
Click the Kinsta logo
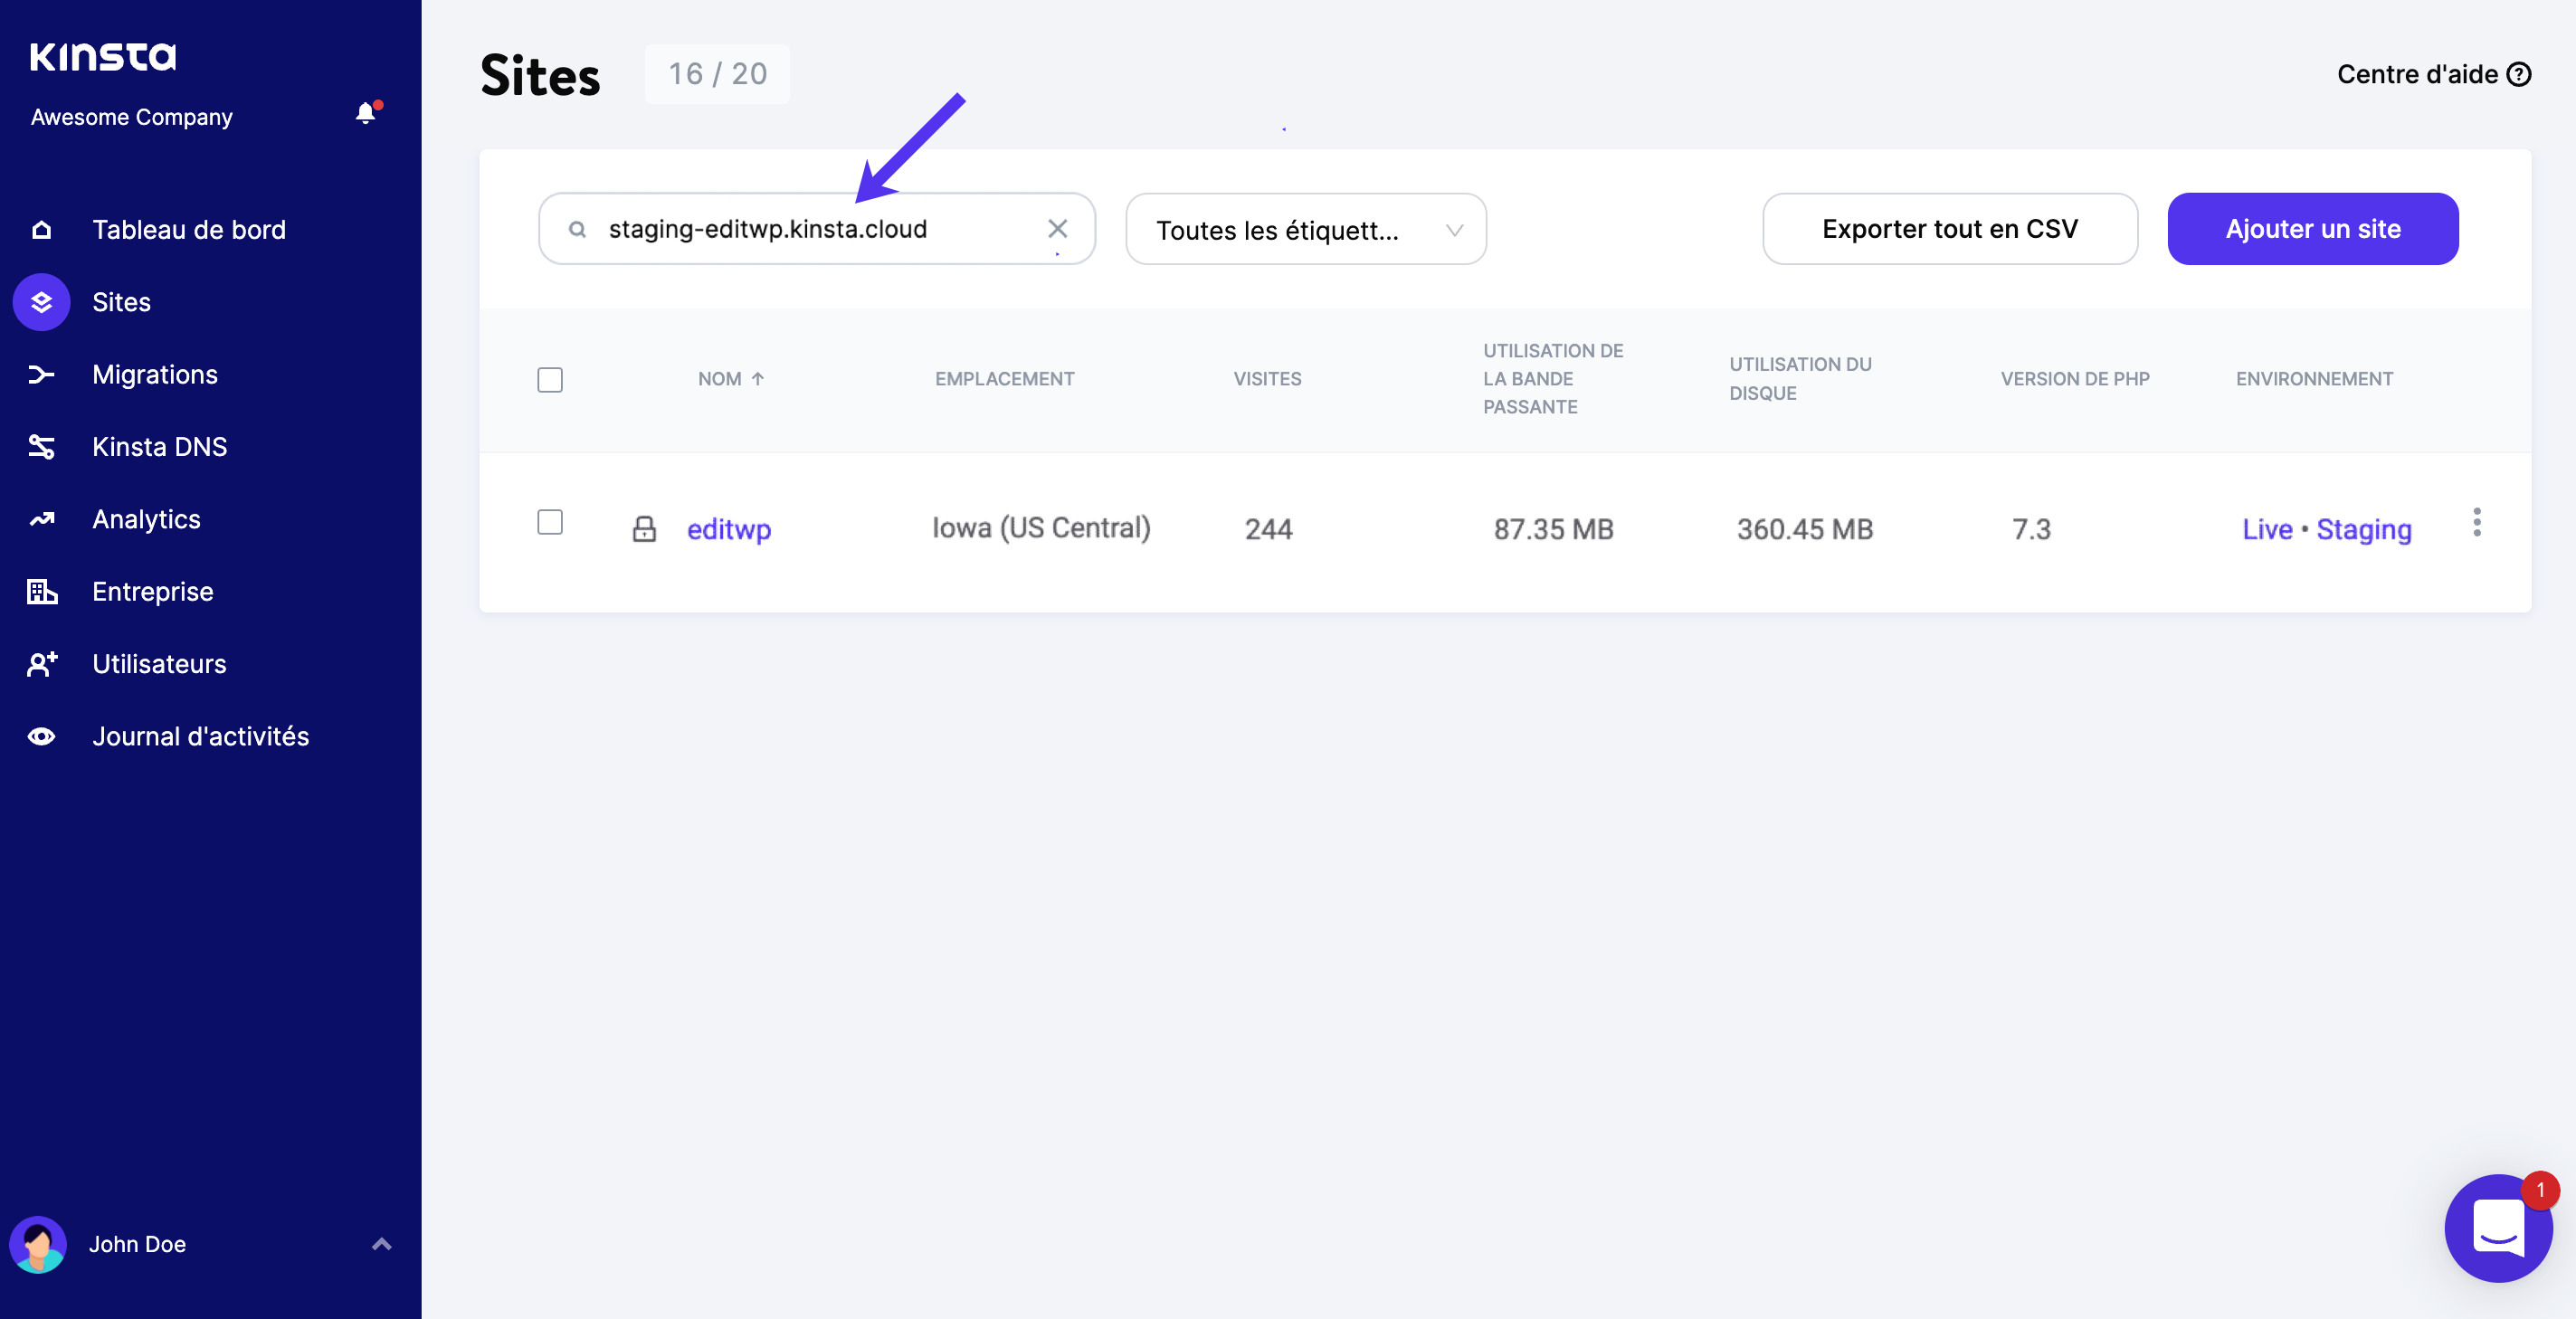pos(103,57)
